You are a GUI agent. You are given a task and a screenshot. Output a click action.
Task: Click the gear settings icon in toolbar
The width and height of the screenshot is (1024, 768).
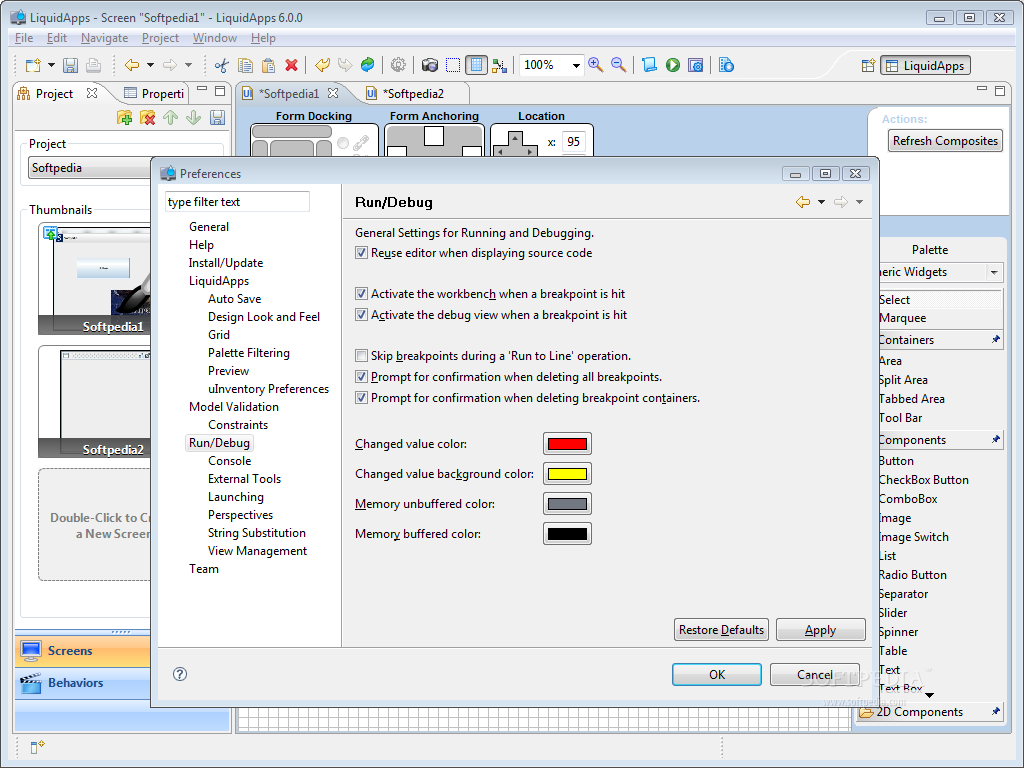(x=398, y=65)
